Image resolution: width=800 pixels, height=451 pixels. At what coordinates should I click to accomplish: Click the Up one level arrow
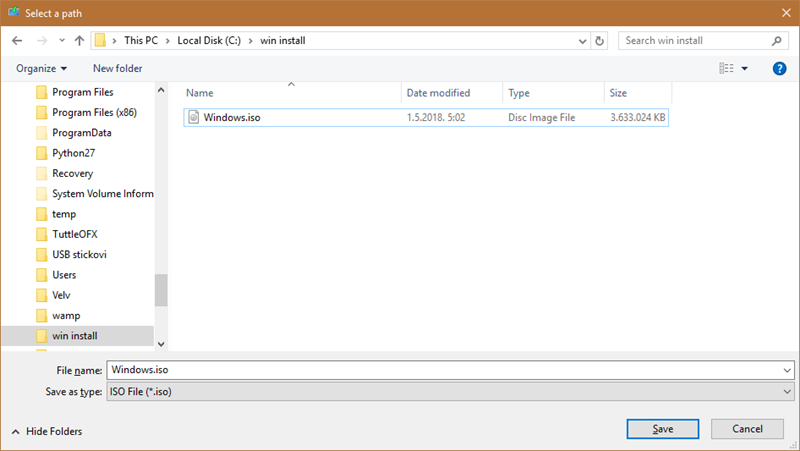(x=79, y=41)
